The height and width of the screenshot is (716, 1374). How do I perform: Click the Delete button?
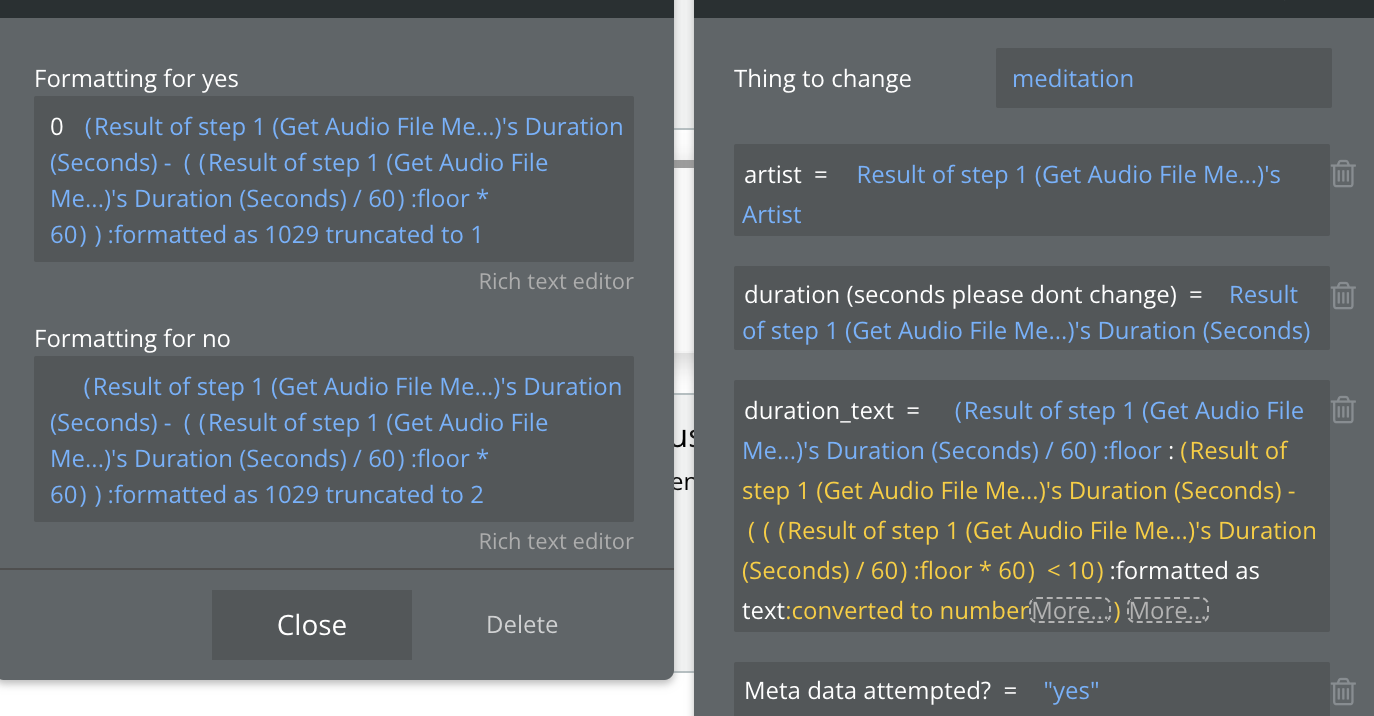521,625
